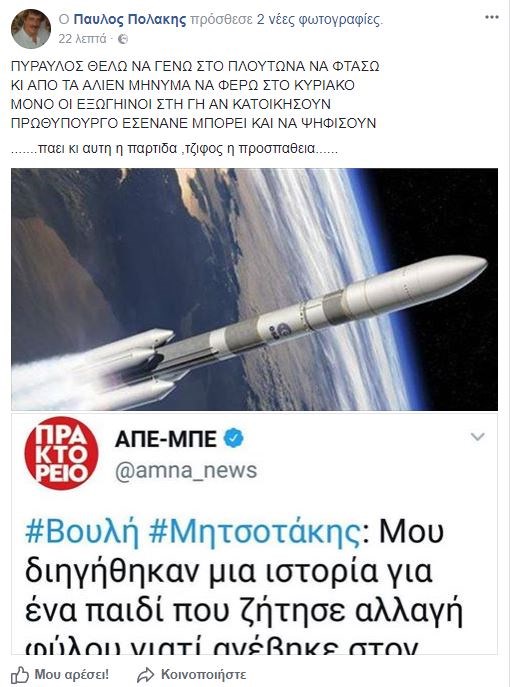Click the ΑΠΕ-ΜΠΕ verified badge icon
Screen dimensions: 510x687
point(234,438)
